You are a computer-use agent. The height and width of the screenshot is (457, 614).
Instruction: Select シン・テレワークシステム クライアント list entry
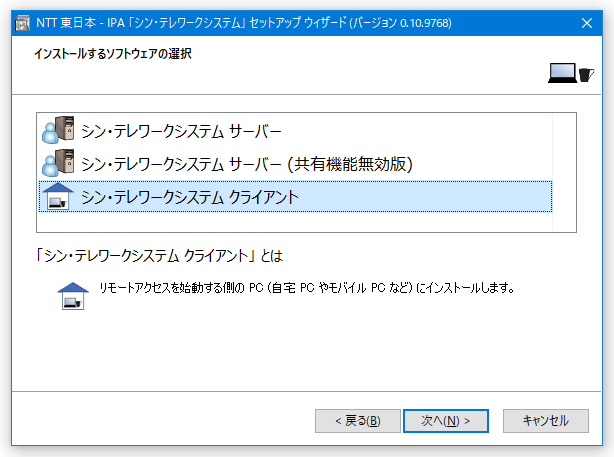[x=295, y=197]
